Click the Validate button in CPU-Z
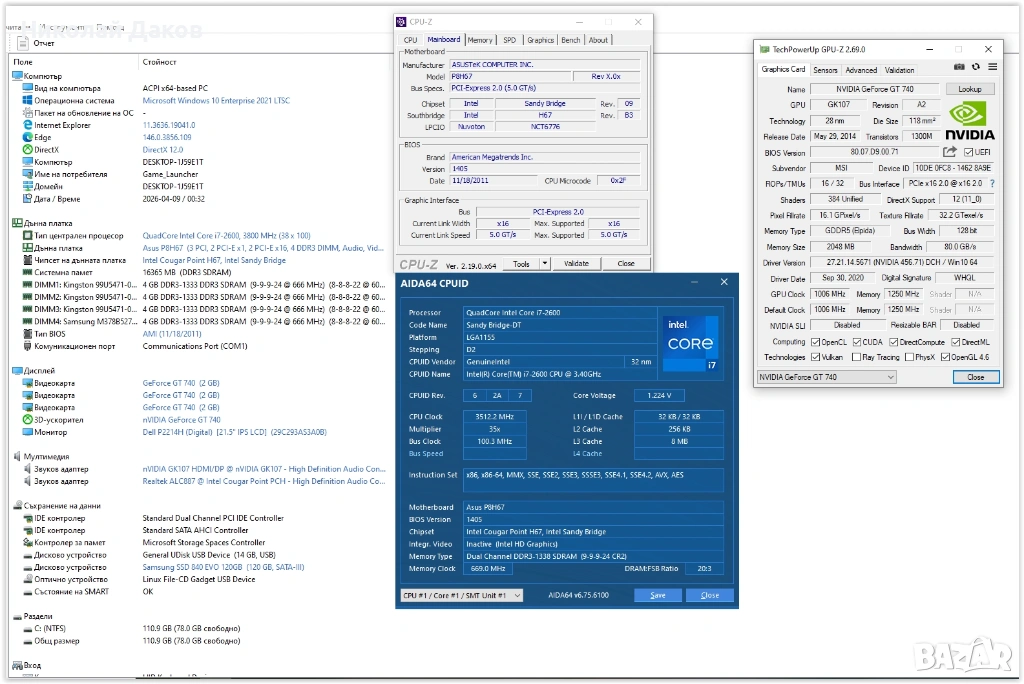Viewport: 1024px width, 684px height. (576, 264)
